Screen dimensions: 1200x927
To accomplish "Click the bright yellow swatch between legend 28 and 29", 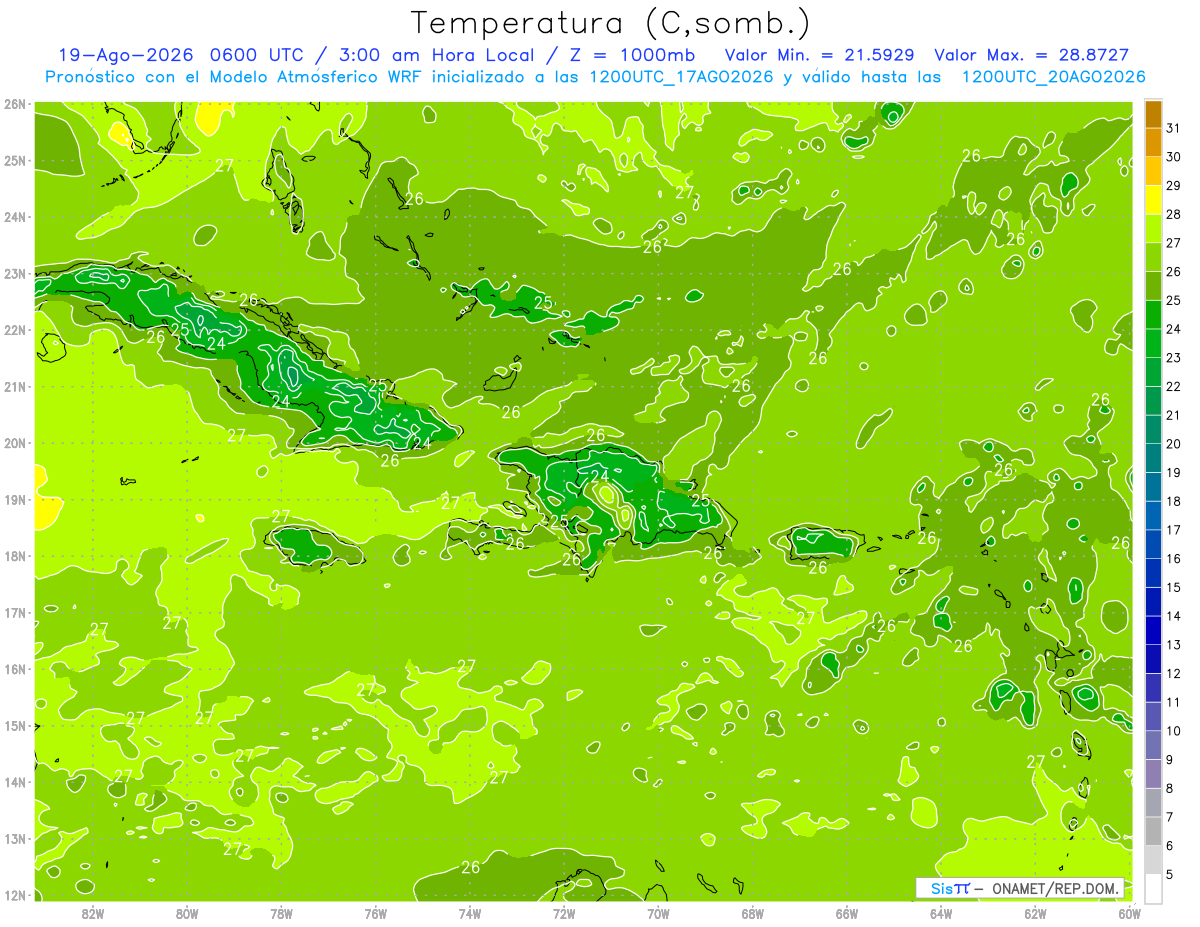I will pyautogui.click(x=1153, y=200).
